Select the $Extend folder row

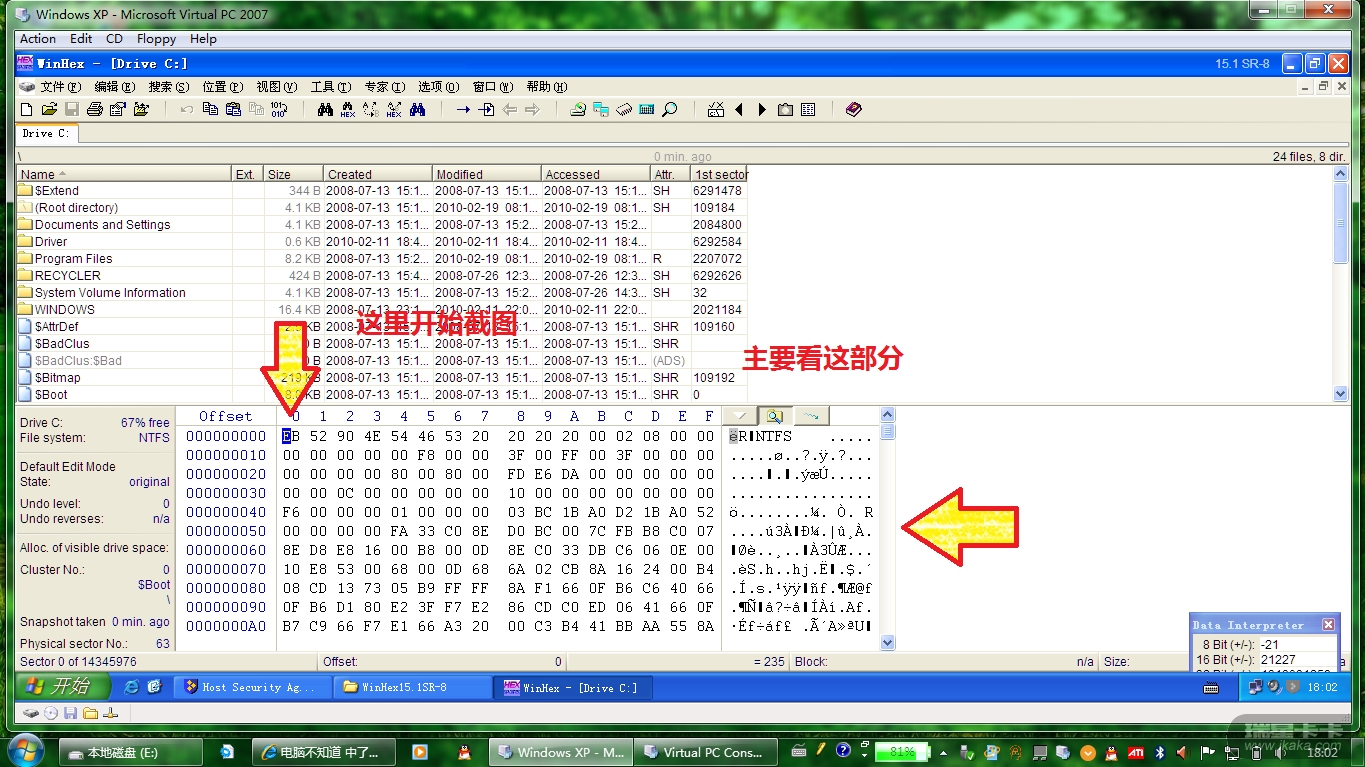(x=381, y=191)
